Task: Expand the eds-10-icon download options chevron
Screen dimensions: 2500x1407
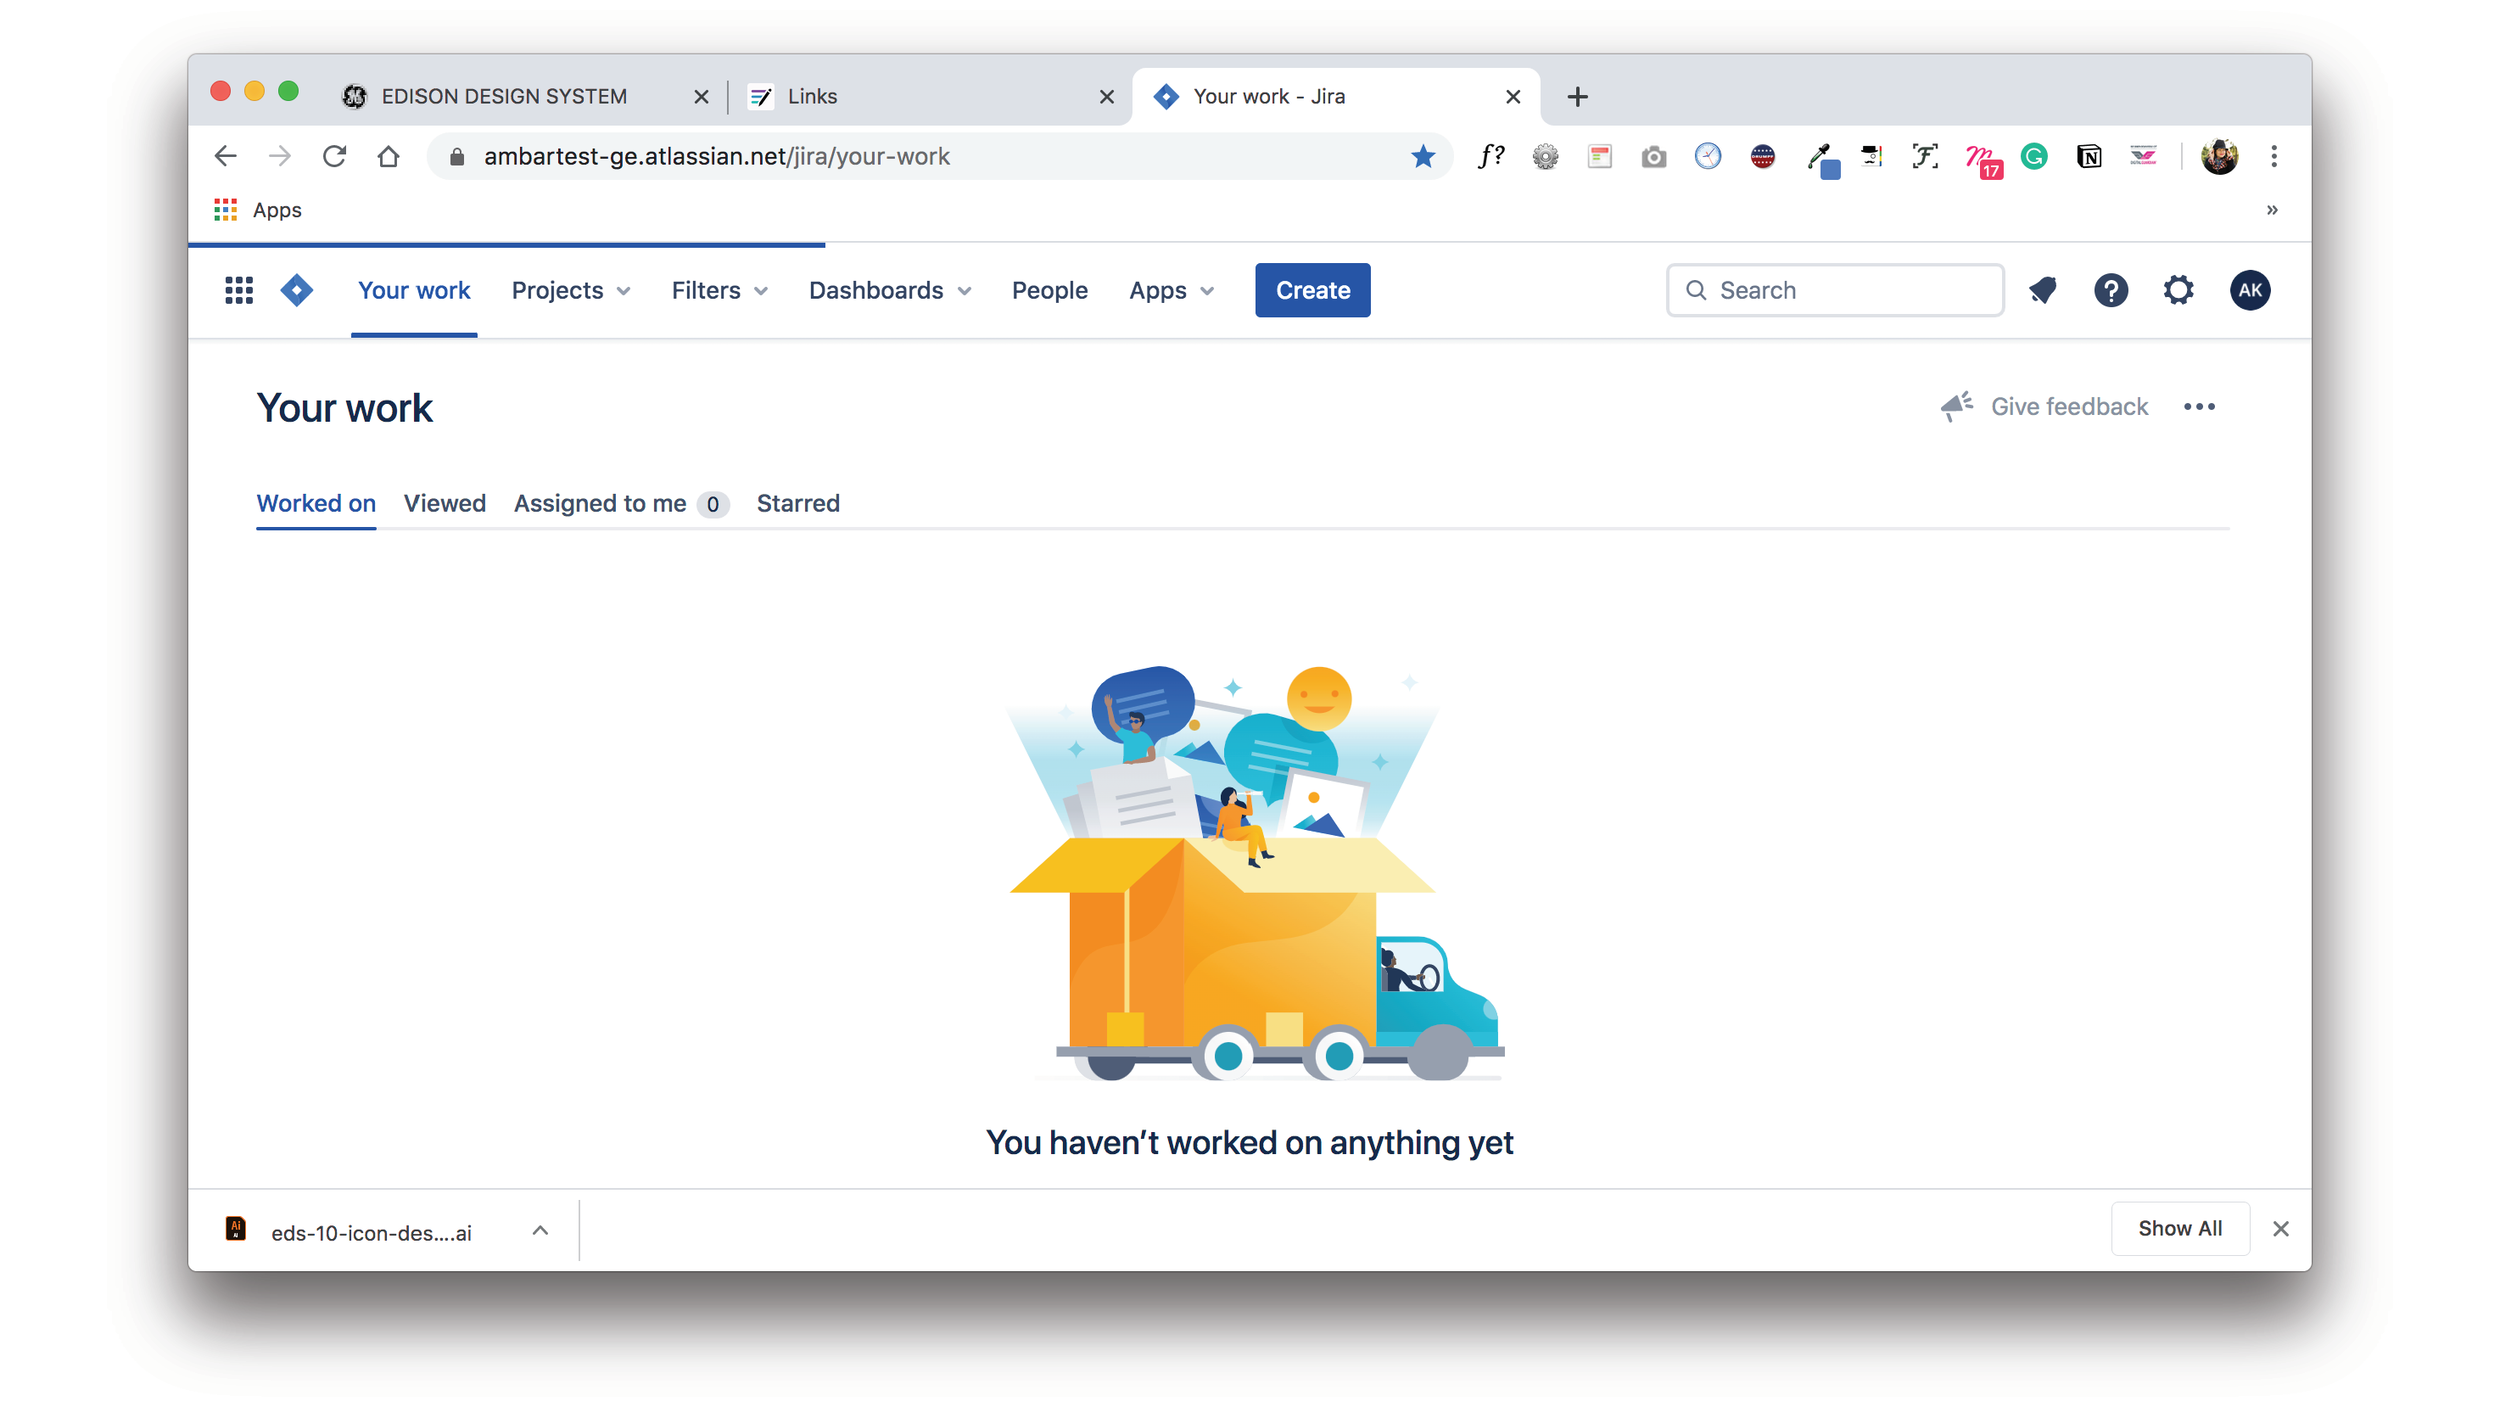Action: (540, 1230)
